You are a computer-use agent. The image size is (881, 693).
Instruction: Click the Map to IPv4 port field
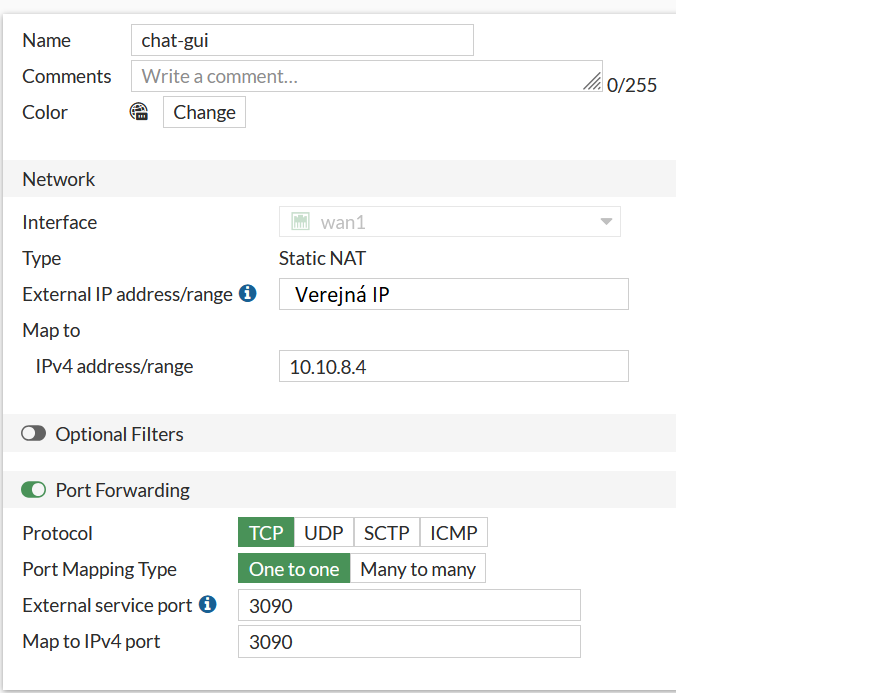tap(409, 641)
